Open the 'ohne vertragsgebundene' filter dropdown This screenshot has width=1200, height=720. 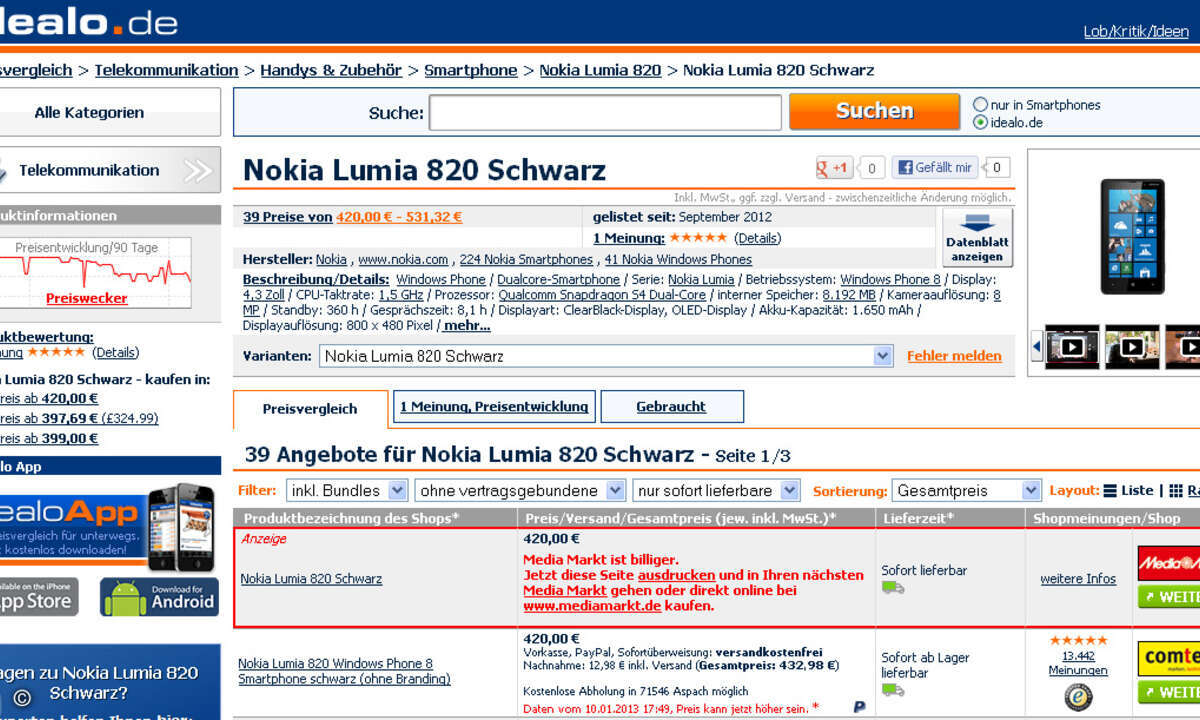520,490
